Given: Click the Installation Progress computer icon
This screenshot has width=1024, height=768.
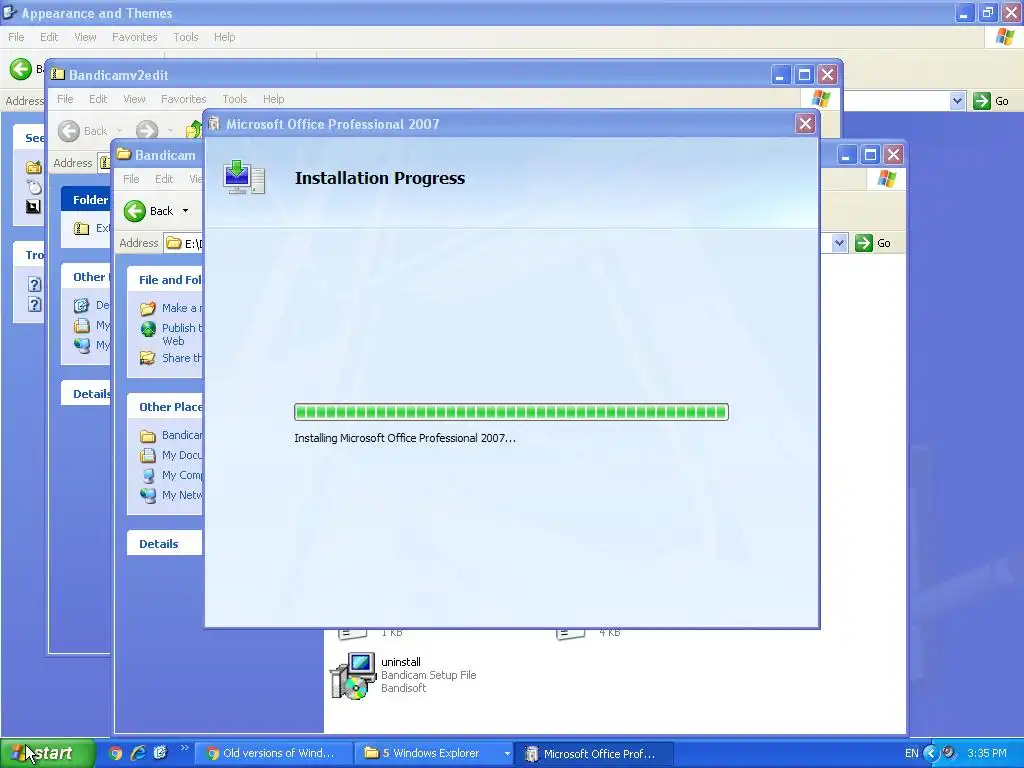Looking at the screenshot, I should coord(244,178).
